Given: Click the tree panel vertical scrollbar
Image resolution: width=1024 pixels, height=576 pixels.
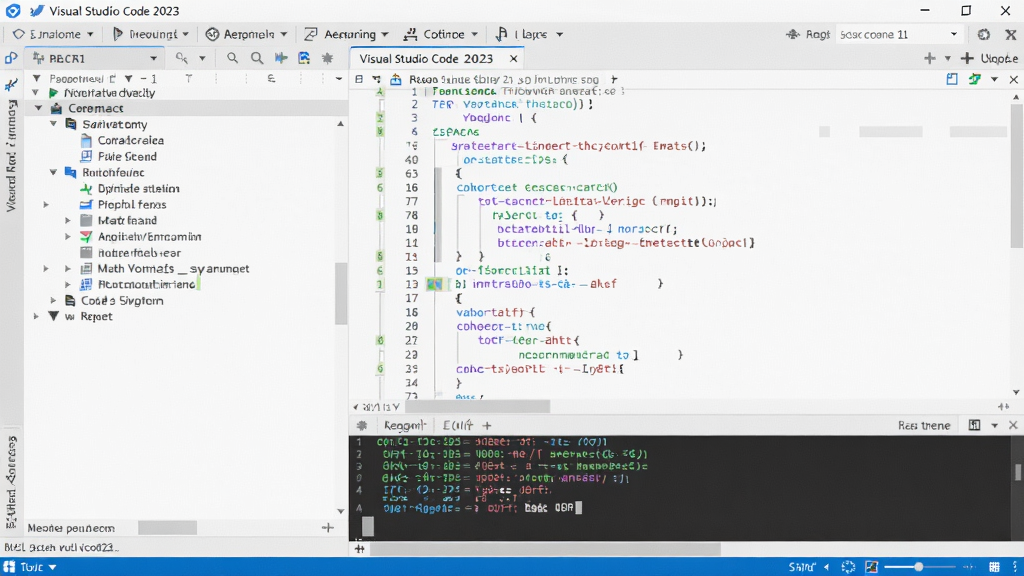Looking at the screenshot, I should 341,293.
